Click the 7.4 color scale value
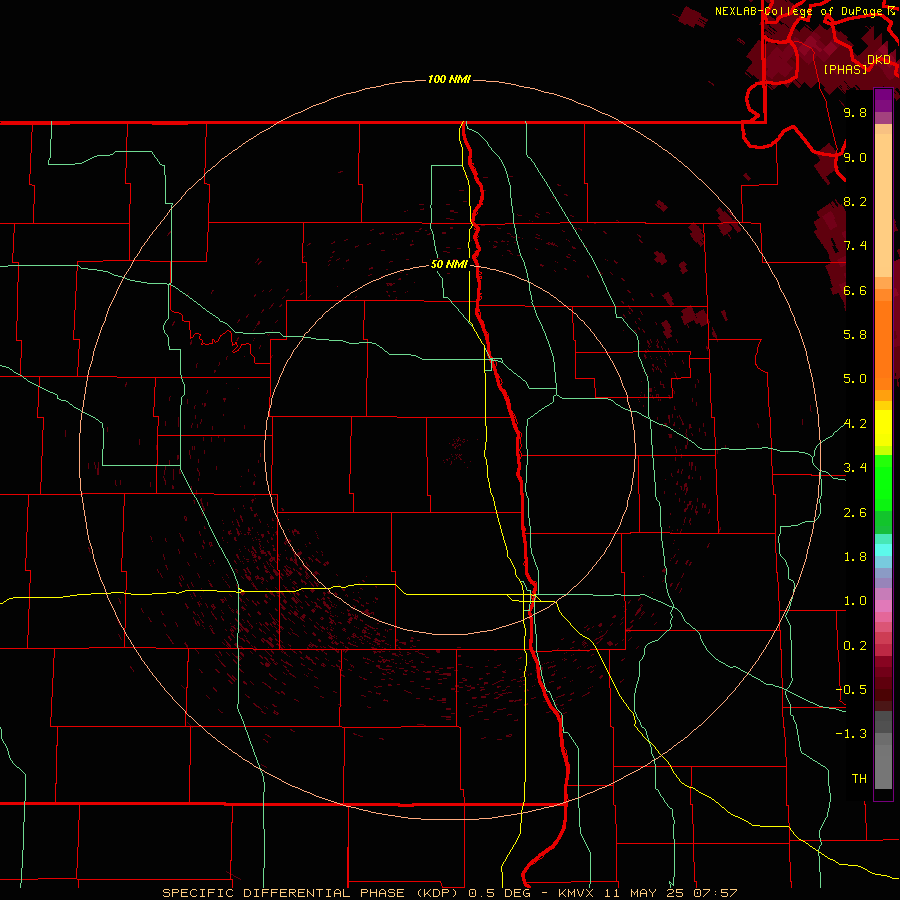 pyautogui.click(x=855, y=246)
